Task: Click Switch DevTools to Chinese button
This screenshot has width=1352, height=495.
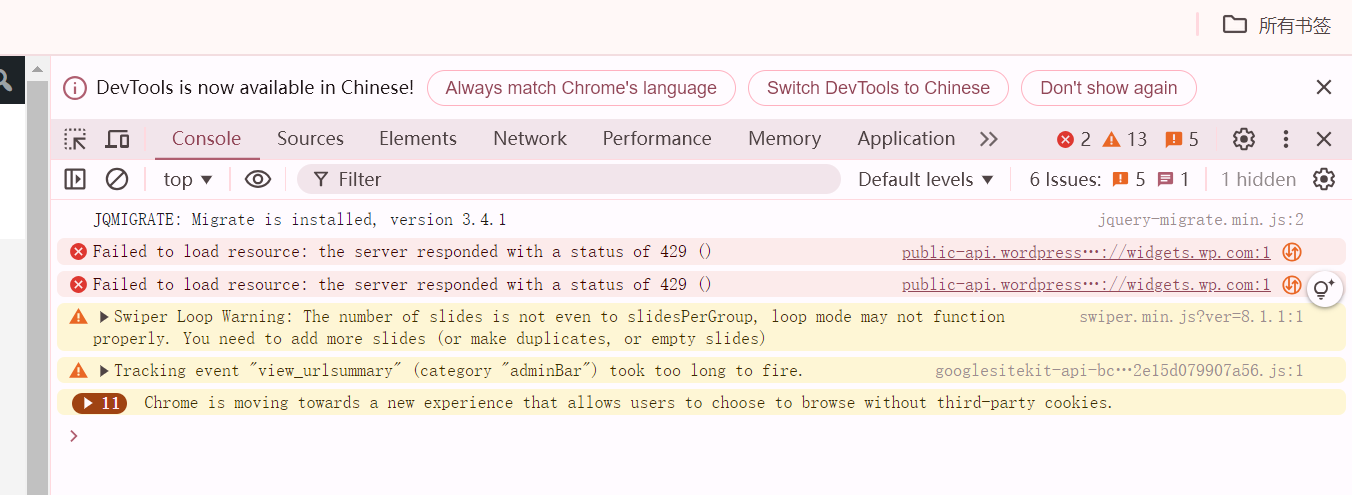Action: (878, 88)
